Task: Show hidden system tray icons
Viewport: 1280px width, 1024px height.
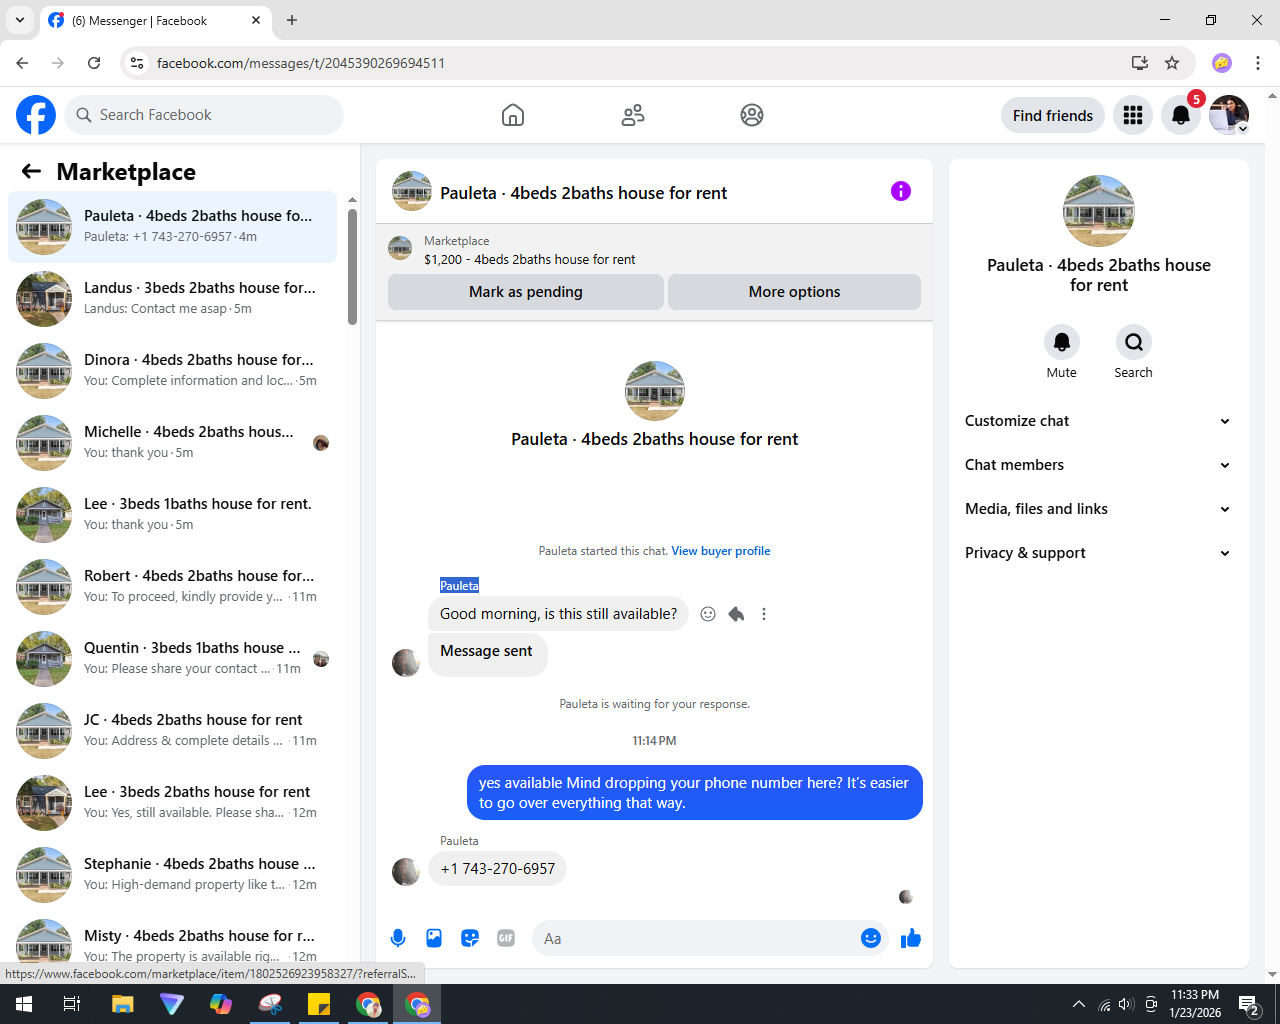Action: [x=1078, y=1004]
